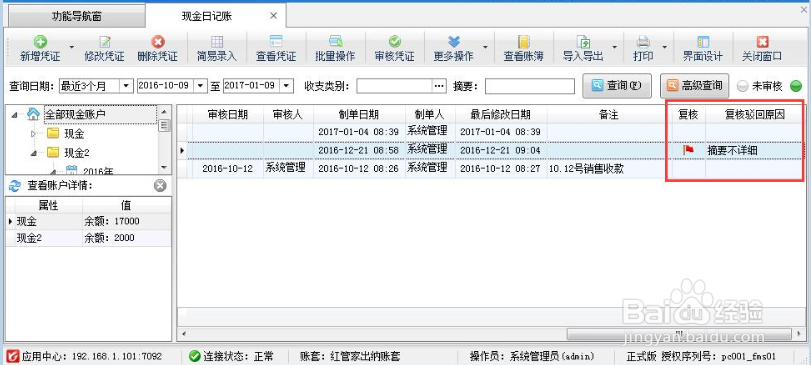Switch to the 功能导航窗 tab
Image resolution: width=811 pixels, height=365 pixels.
pyautogui.click(x=76, y=17)
